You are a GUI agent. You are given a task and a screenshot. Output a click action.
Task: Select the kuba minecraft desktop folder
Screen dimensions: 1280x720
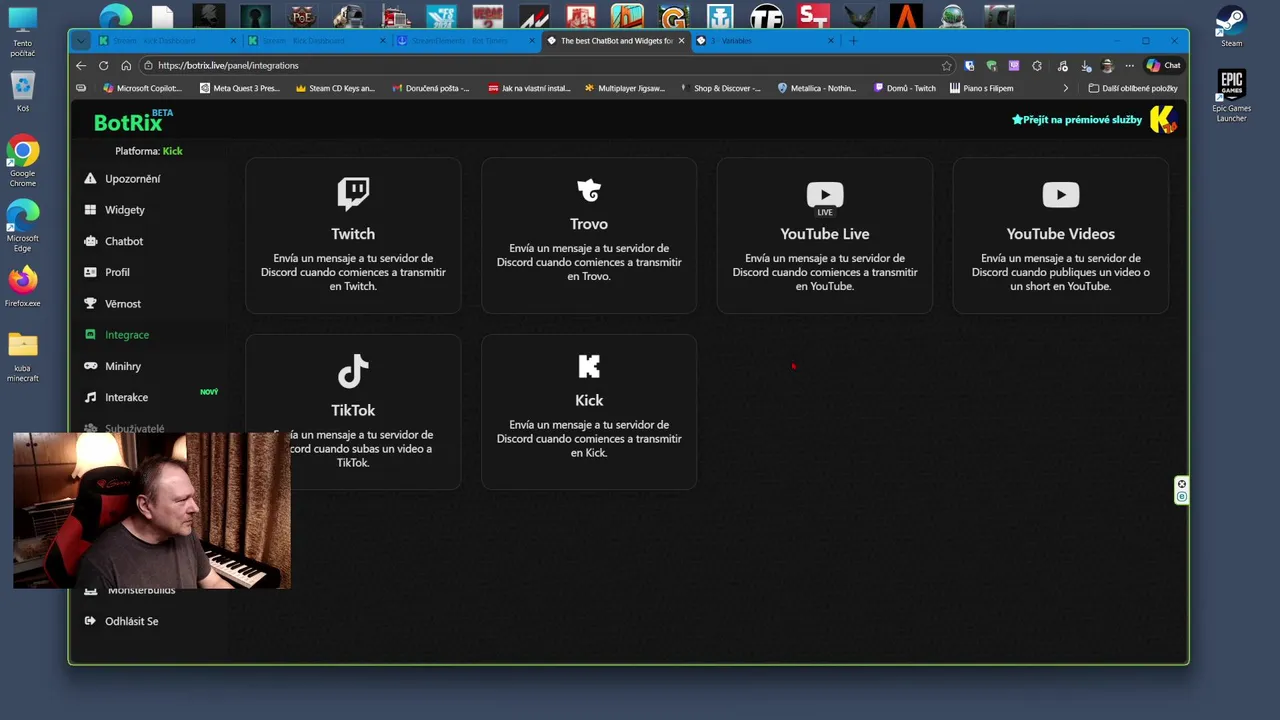[x=22, y=357]
